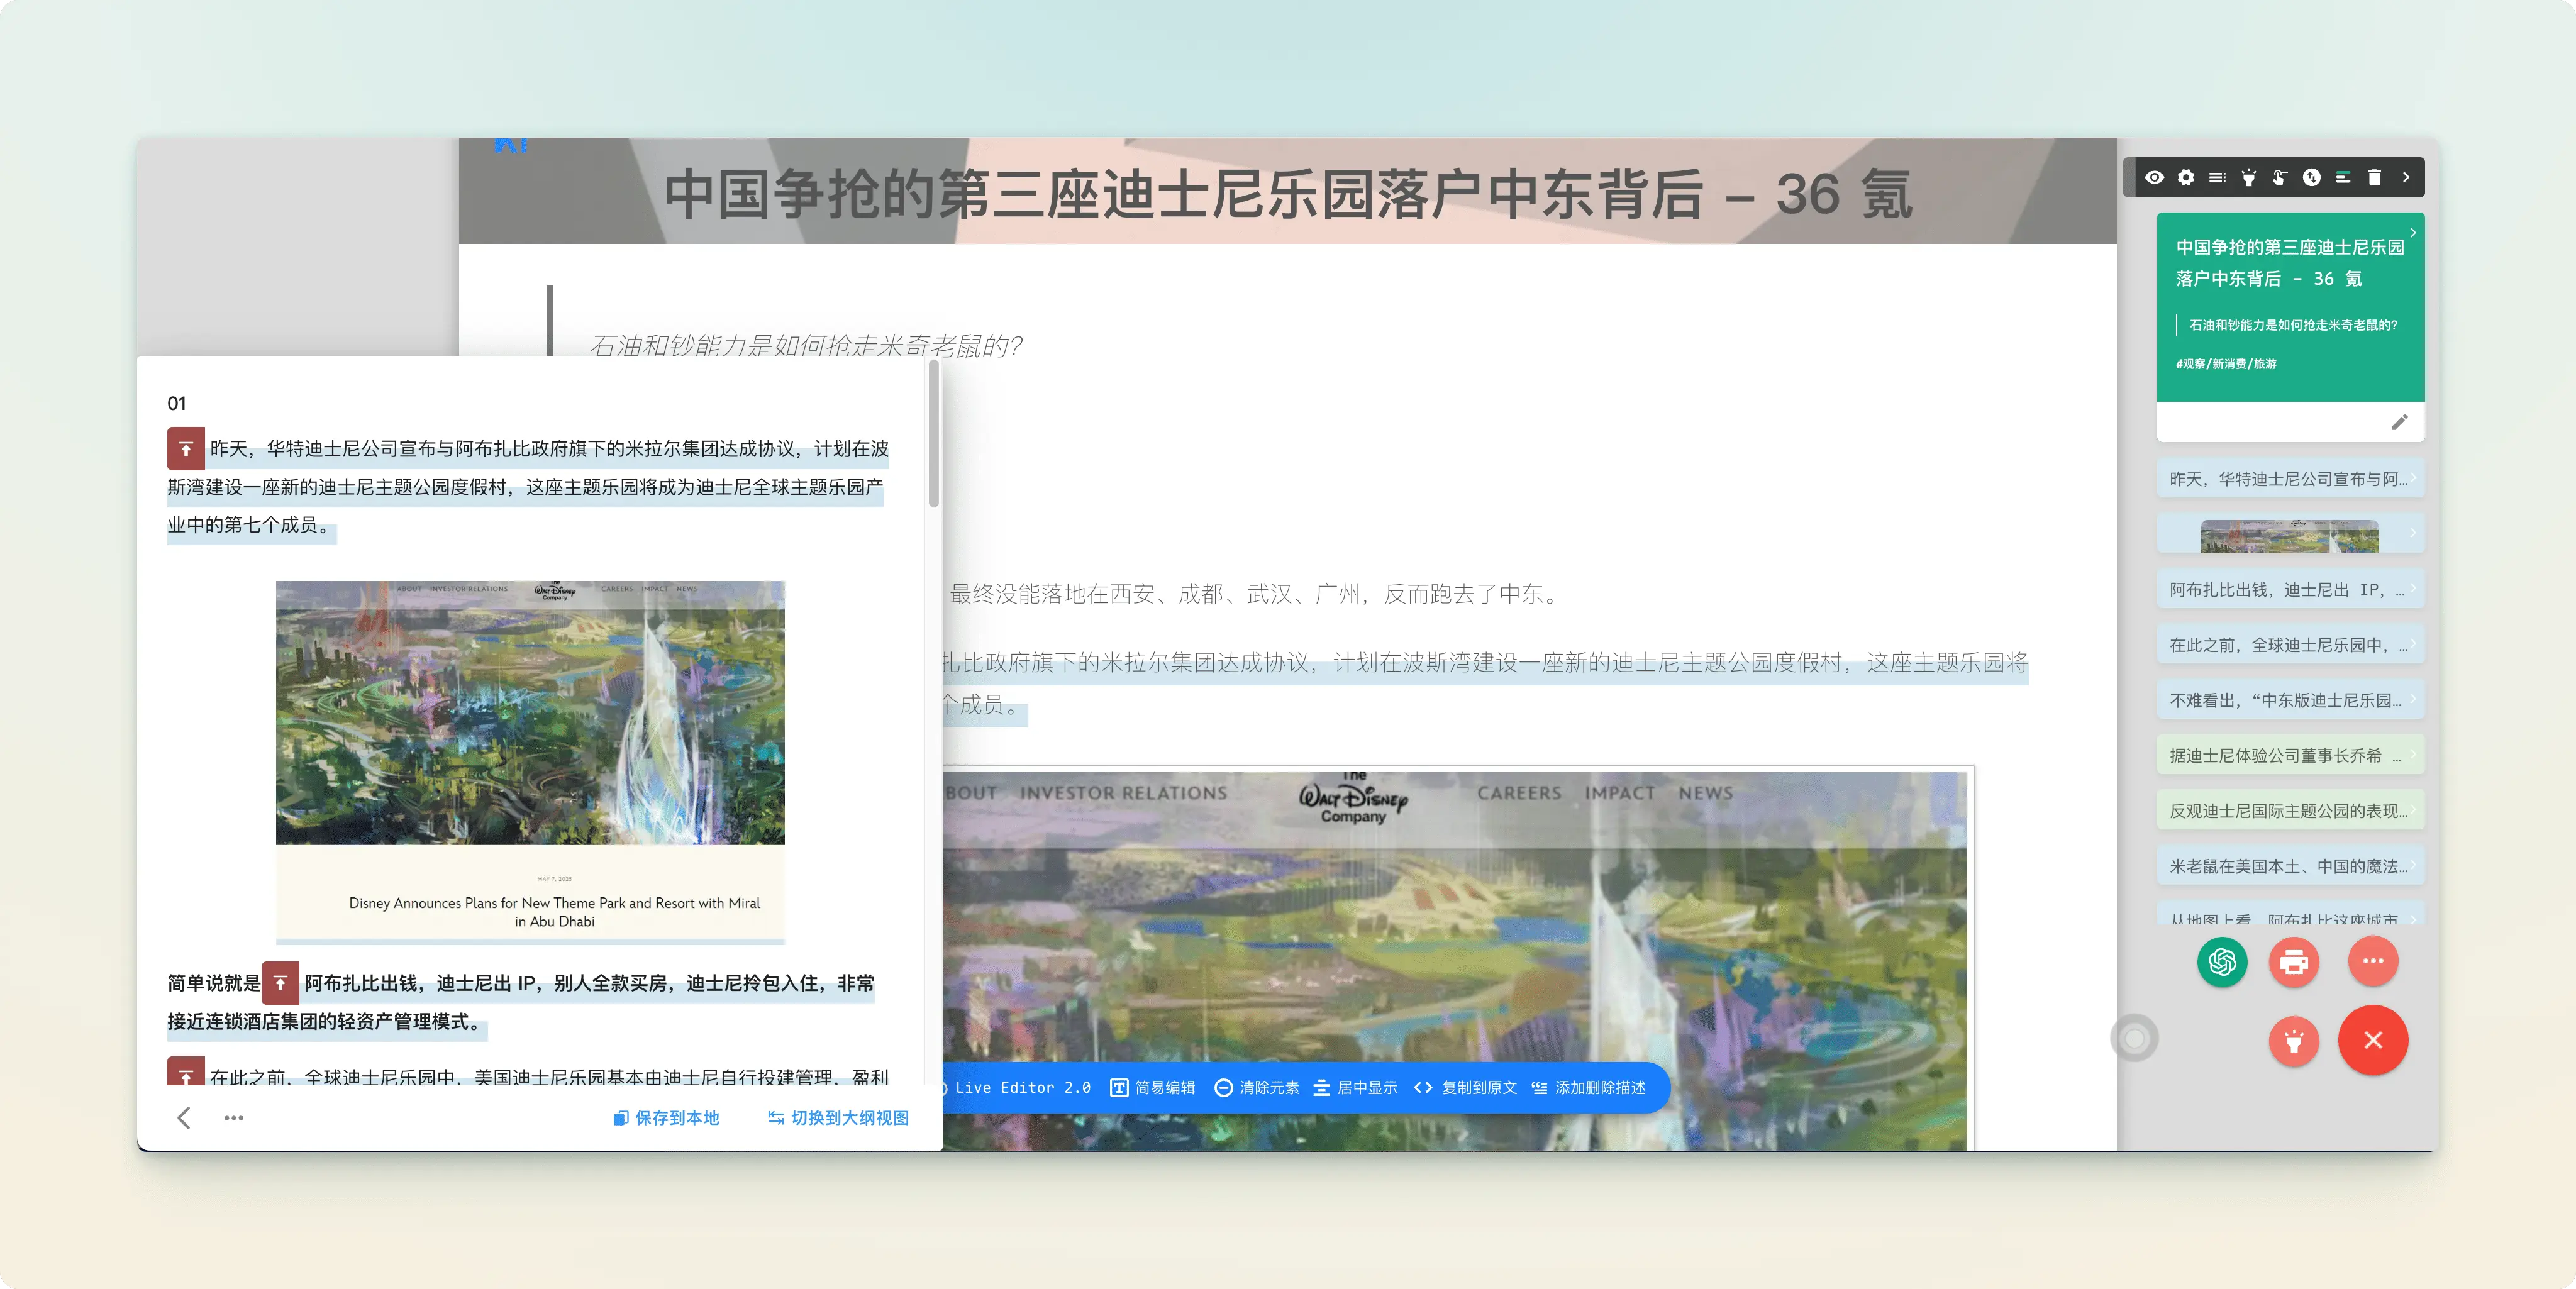Click the up-down arrows circle icon
This screenshot has height=1289, width=2576.
(2311, 177)
